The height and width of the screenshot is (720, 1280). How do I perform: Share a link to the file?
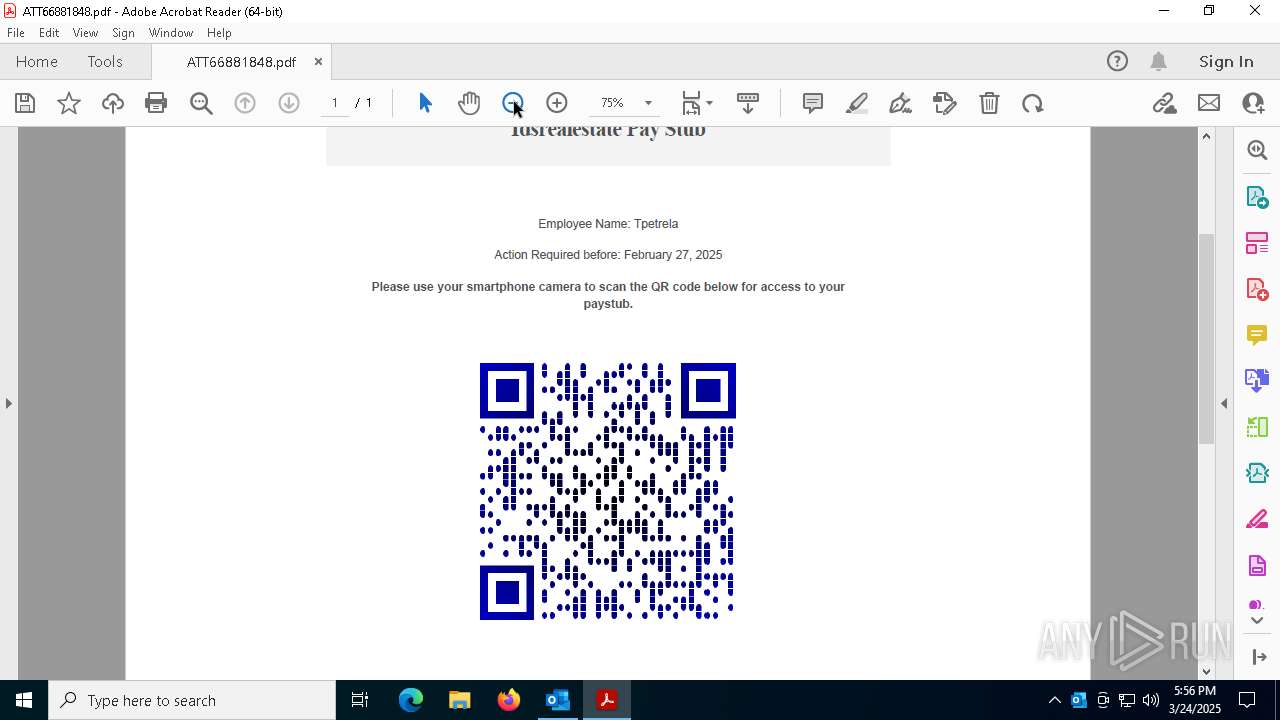(x=1164, y=103)
